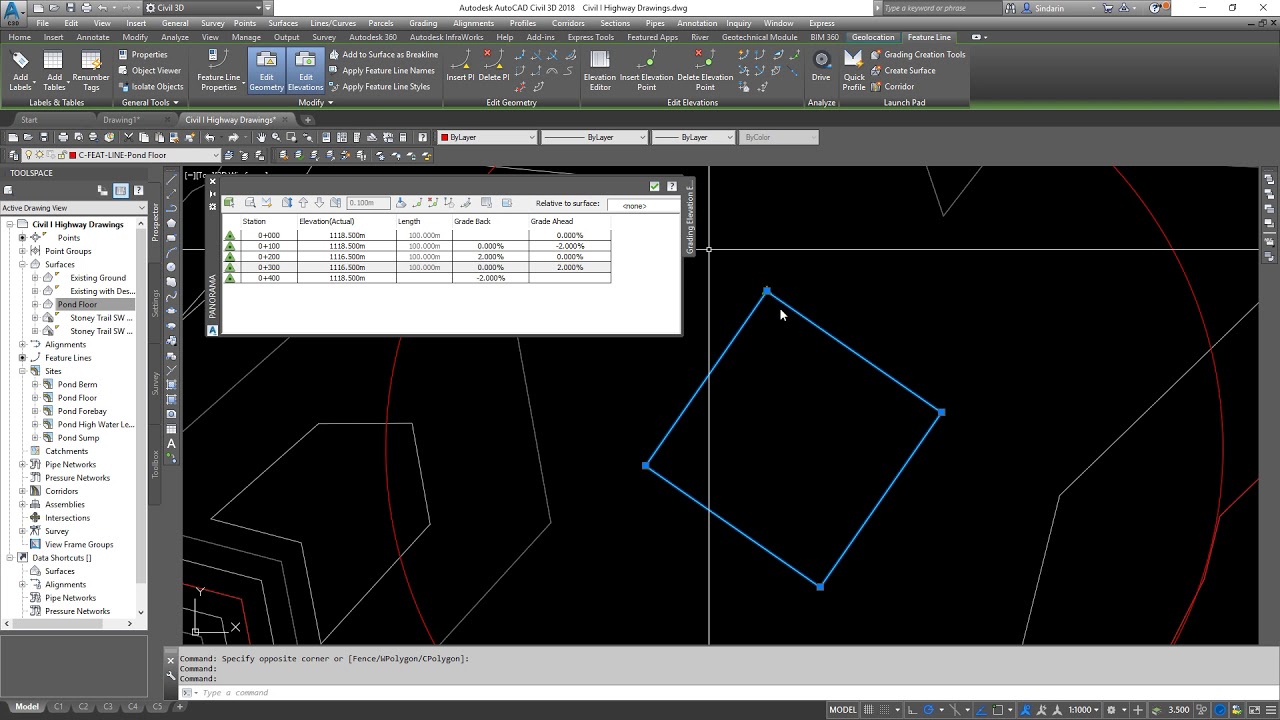1280x720 pixels.
Task: Click the Panorama green checkmark button
Action: [x=655, y=186]
